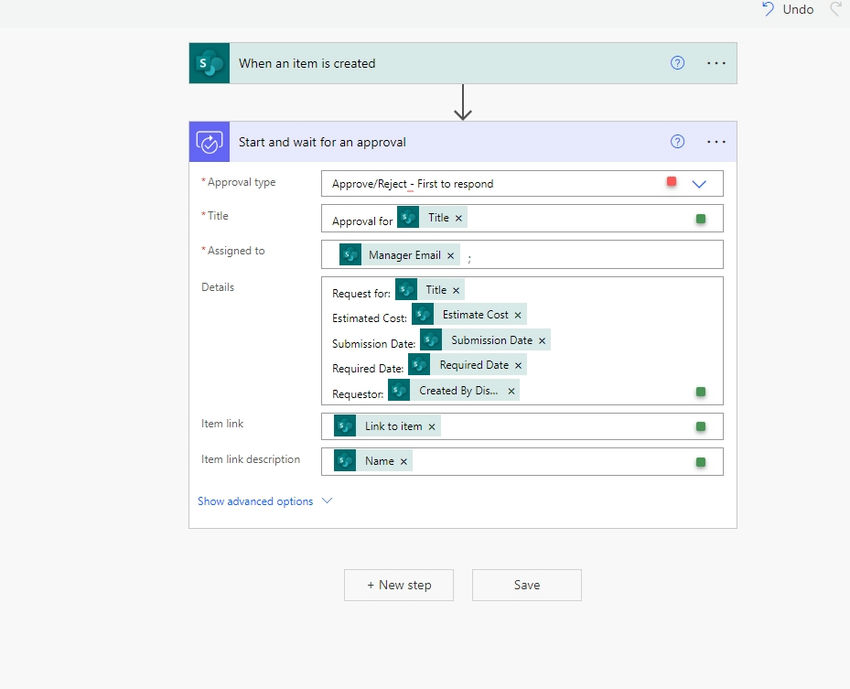This screenshot has height=689, width=850.
Task: Click the SharePoint icon on the trigger step
Action: (x=209, y=63)
